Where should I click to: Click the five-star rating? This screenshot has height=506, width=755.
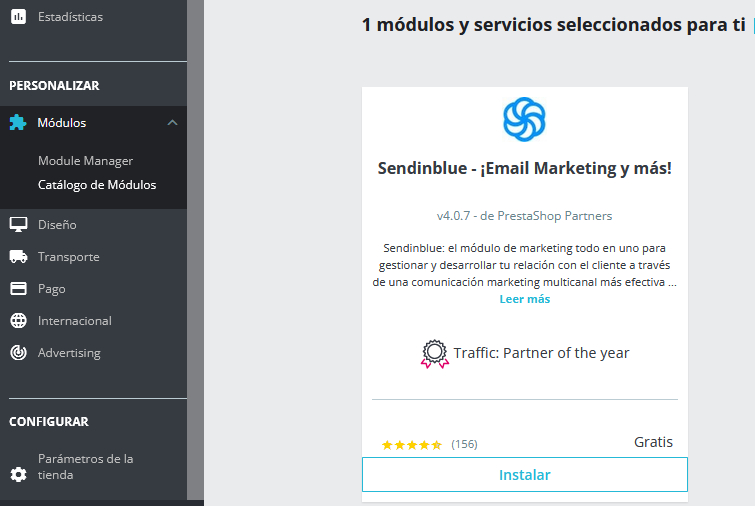pyautogui.click(x=412, y=444)
